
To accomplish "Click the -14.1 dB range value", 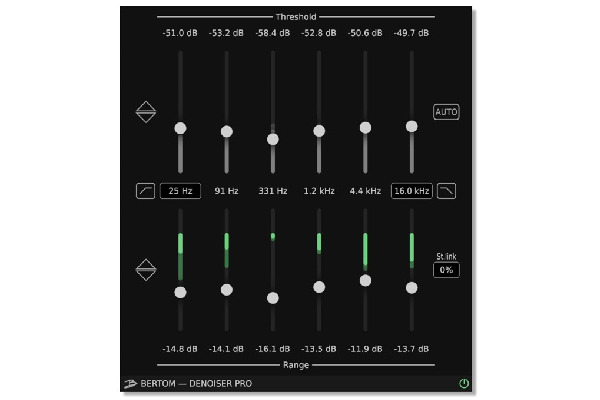I will [226, 349].
